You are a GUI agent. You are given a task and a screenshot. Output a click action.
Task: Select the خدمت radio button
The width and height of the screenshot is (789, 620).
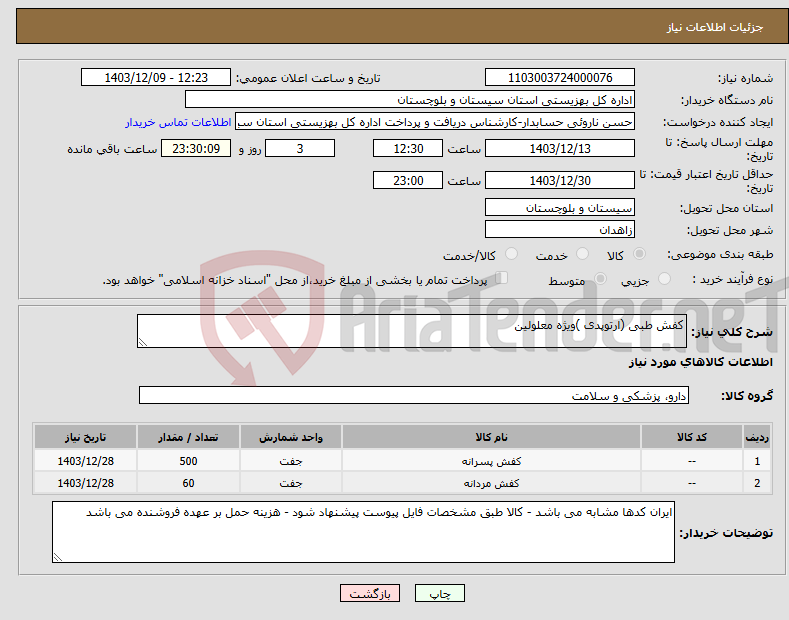pos(582,254)
